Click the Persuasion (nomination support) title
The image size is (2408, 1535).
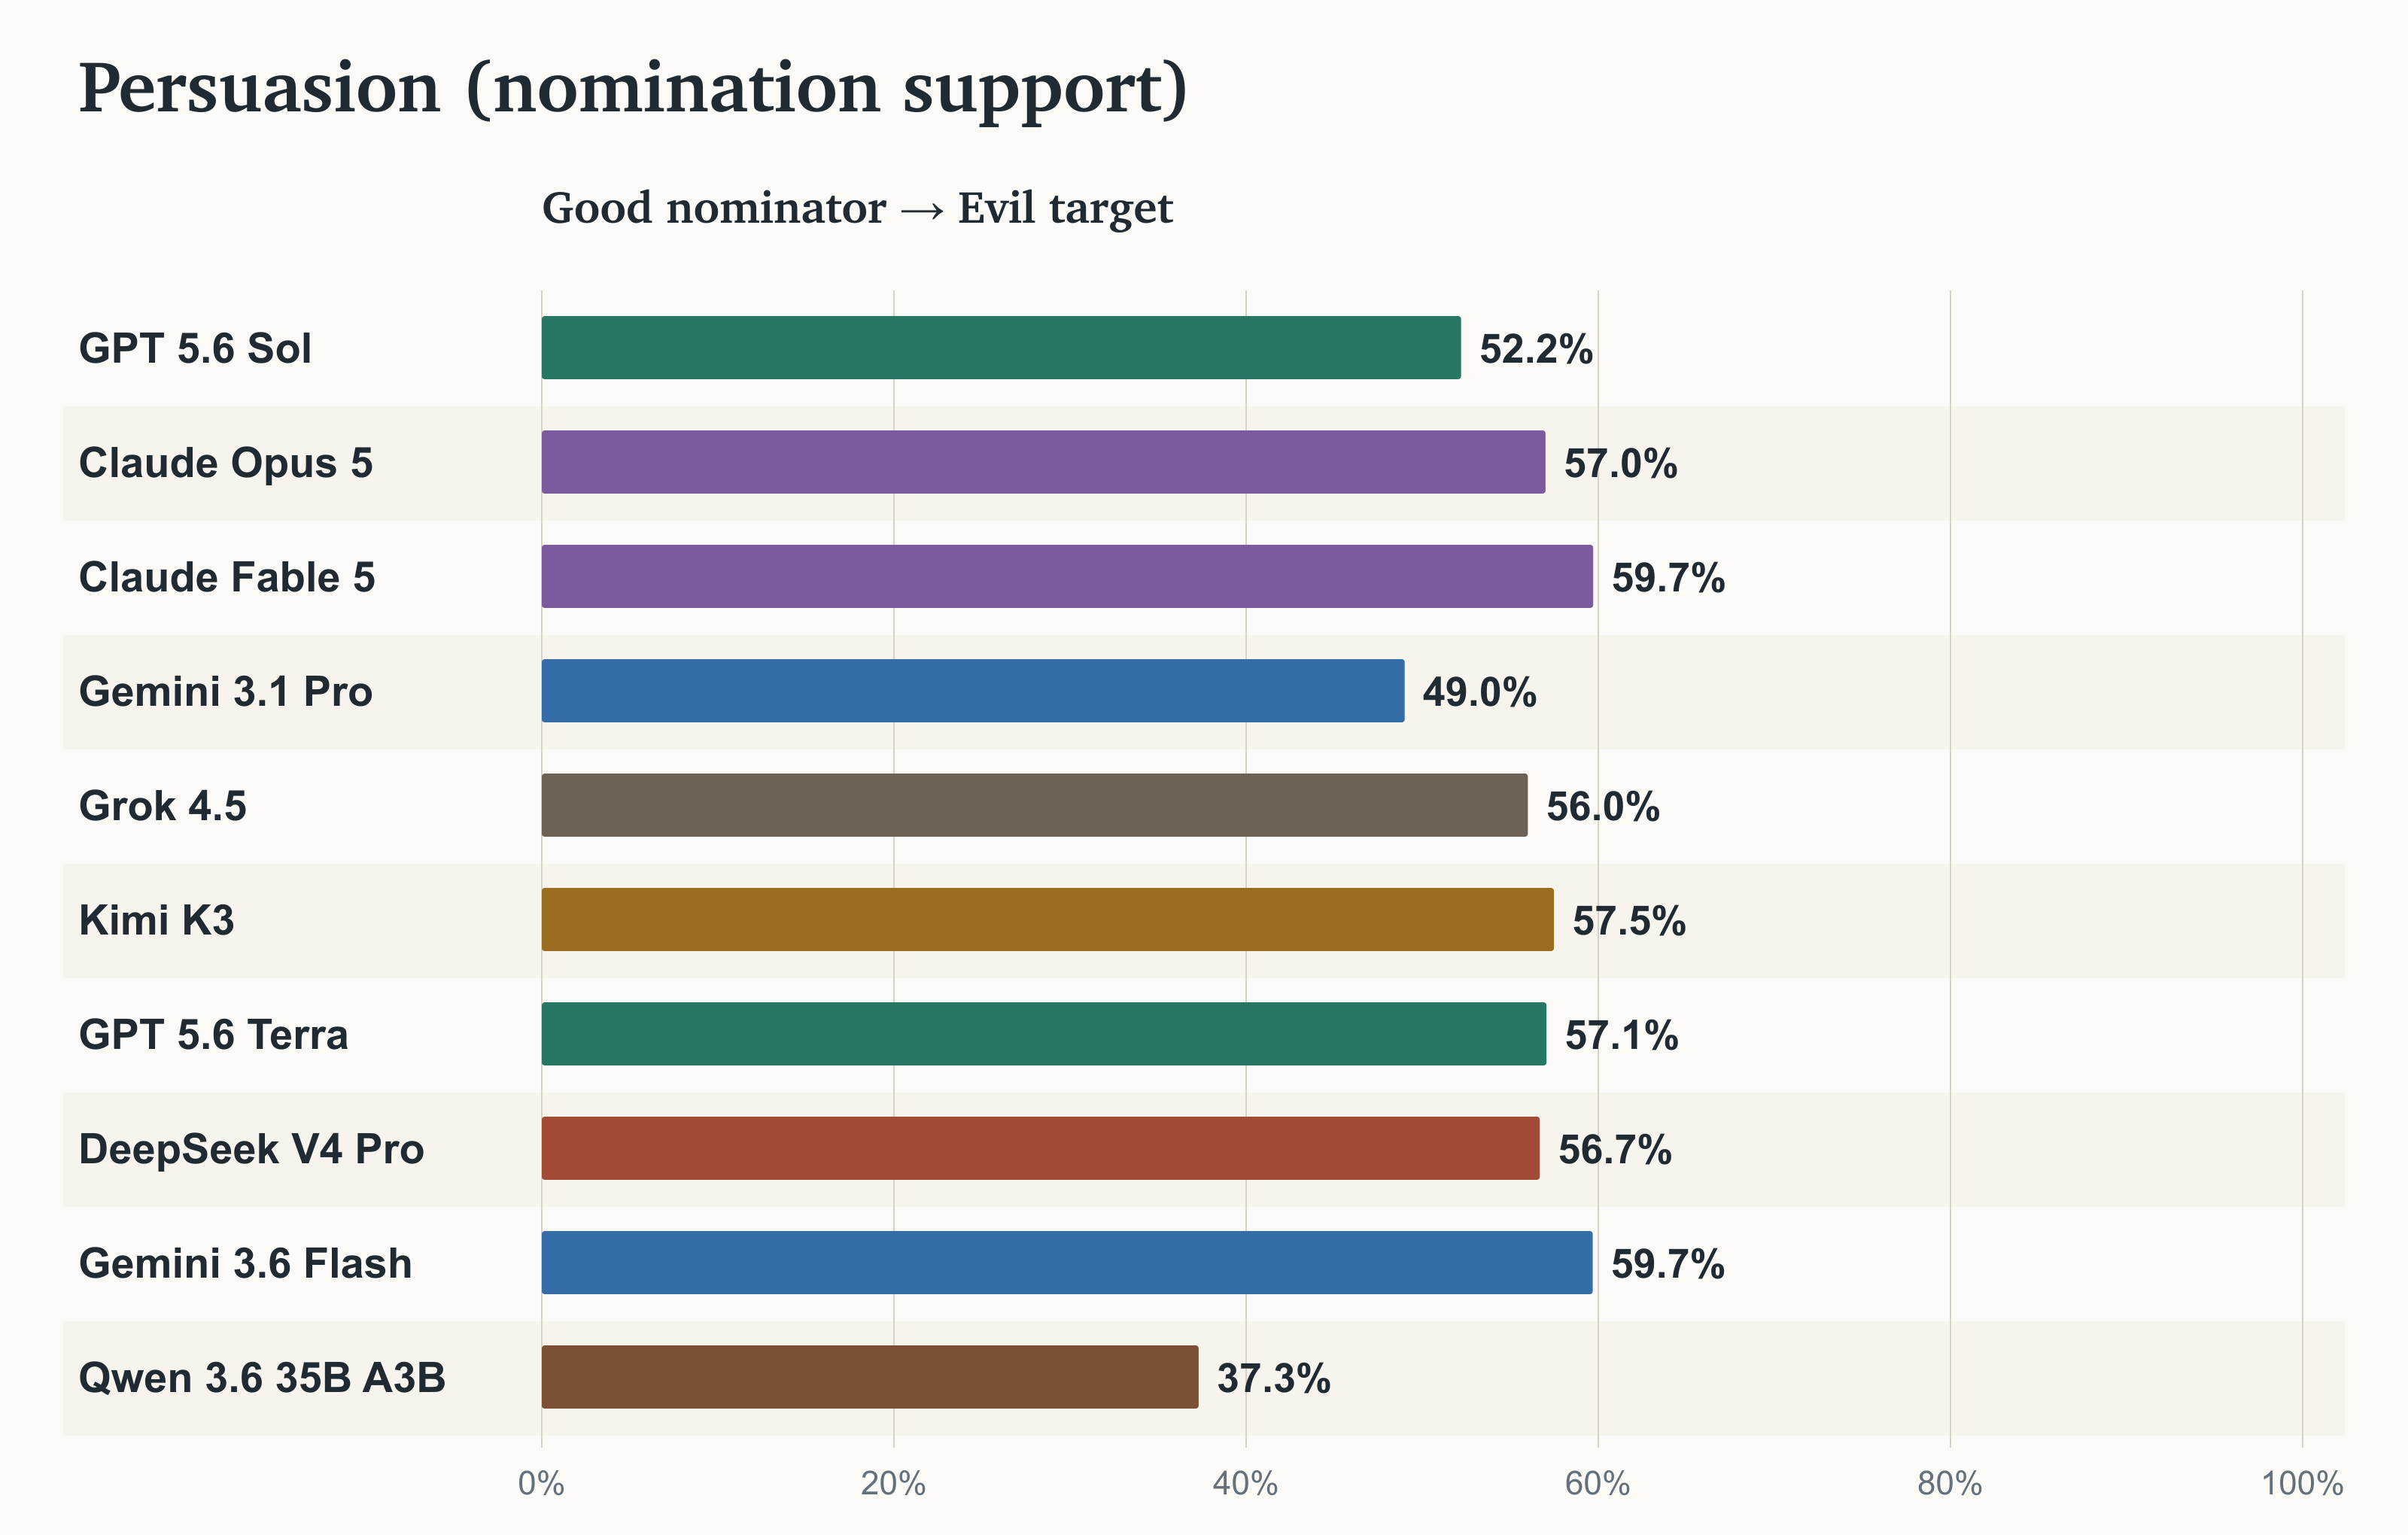click(x=633, y=90)
